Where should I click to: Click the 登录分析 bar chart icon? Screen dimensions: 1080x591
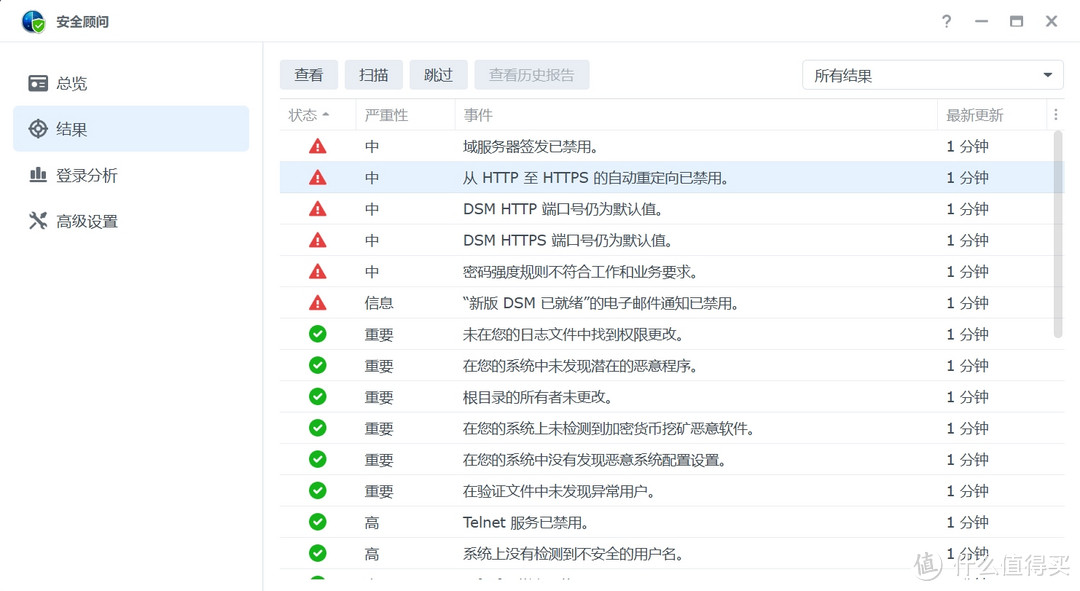click(x=38, y=175)
